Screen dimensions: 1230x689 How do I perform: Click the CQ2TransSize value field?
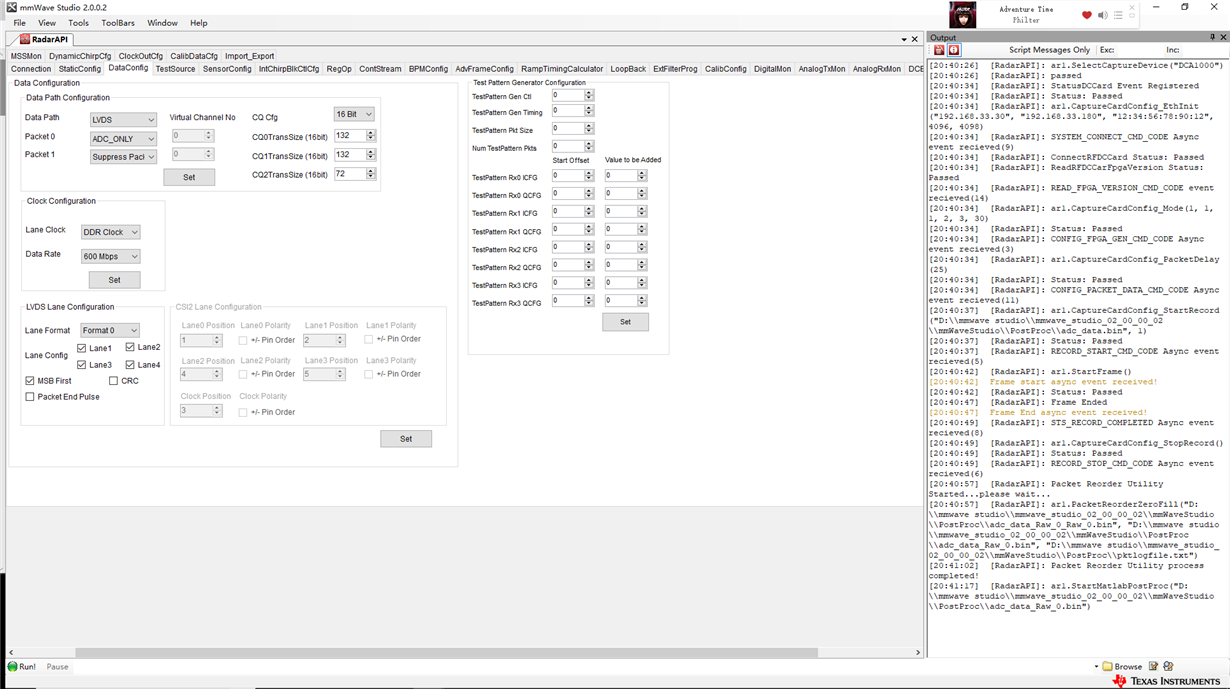tap(350, 174)
